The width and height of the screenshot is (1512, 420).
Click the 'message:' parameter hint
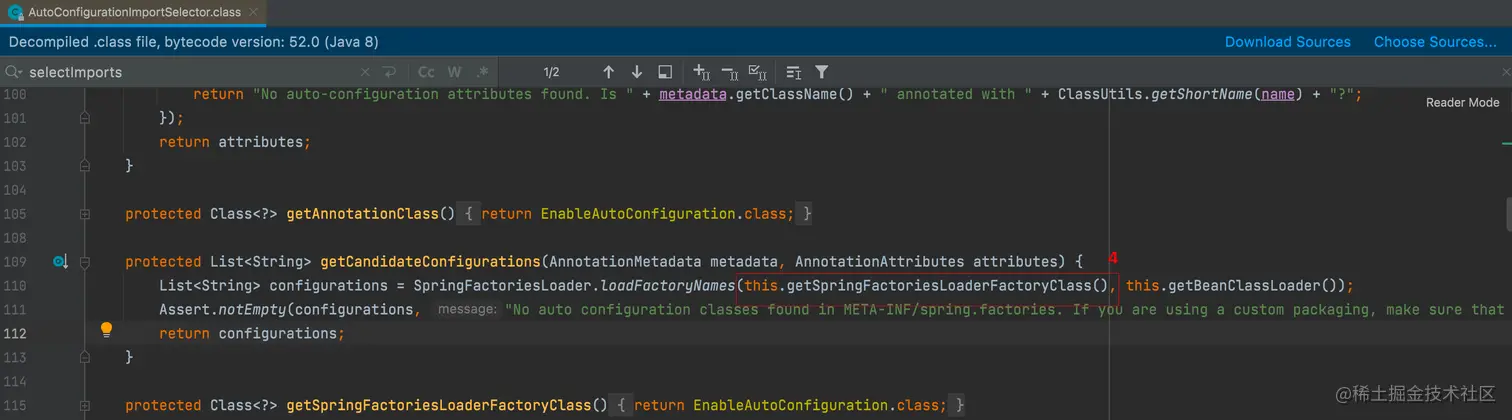tap(467, 310)
